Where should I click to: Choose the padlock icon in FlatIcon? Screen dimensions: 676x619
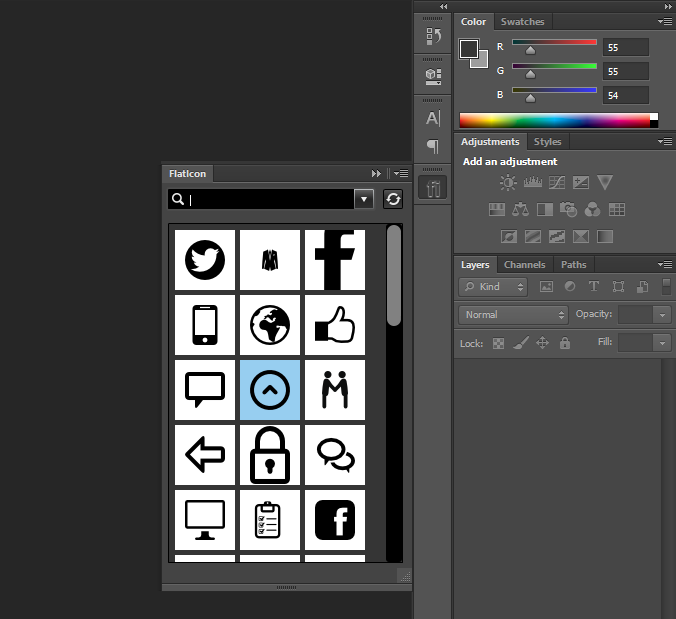coord(270,455)
